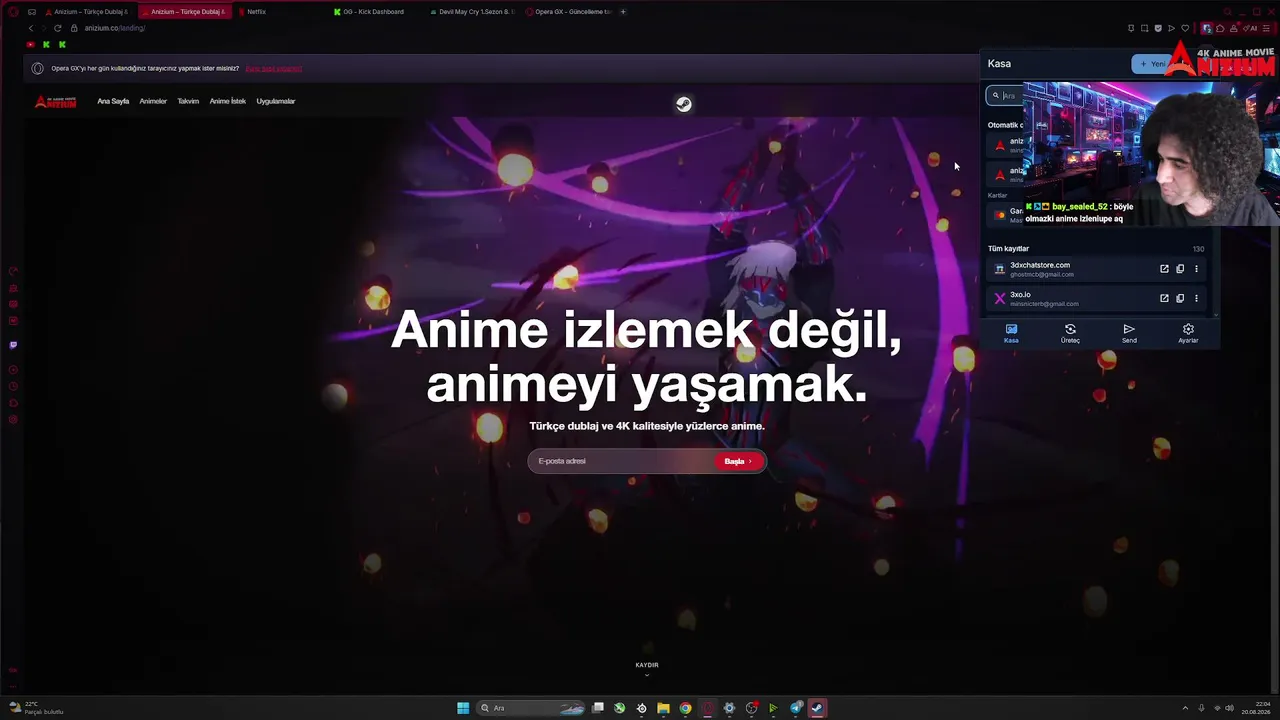This screenshot has width=1280, height=720.
Task: Open the Ayarlar settings tab
Action: (1188, 334)
